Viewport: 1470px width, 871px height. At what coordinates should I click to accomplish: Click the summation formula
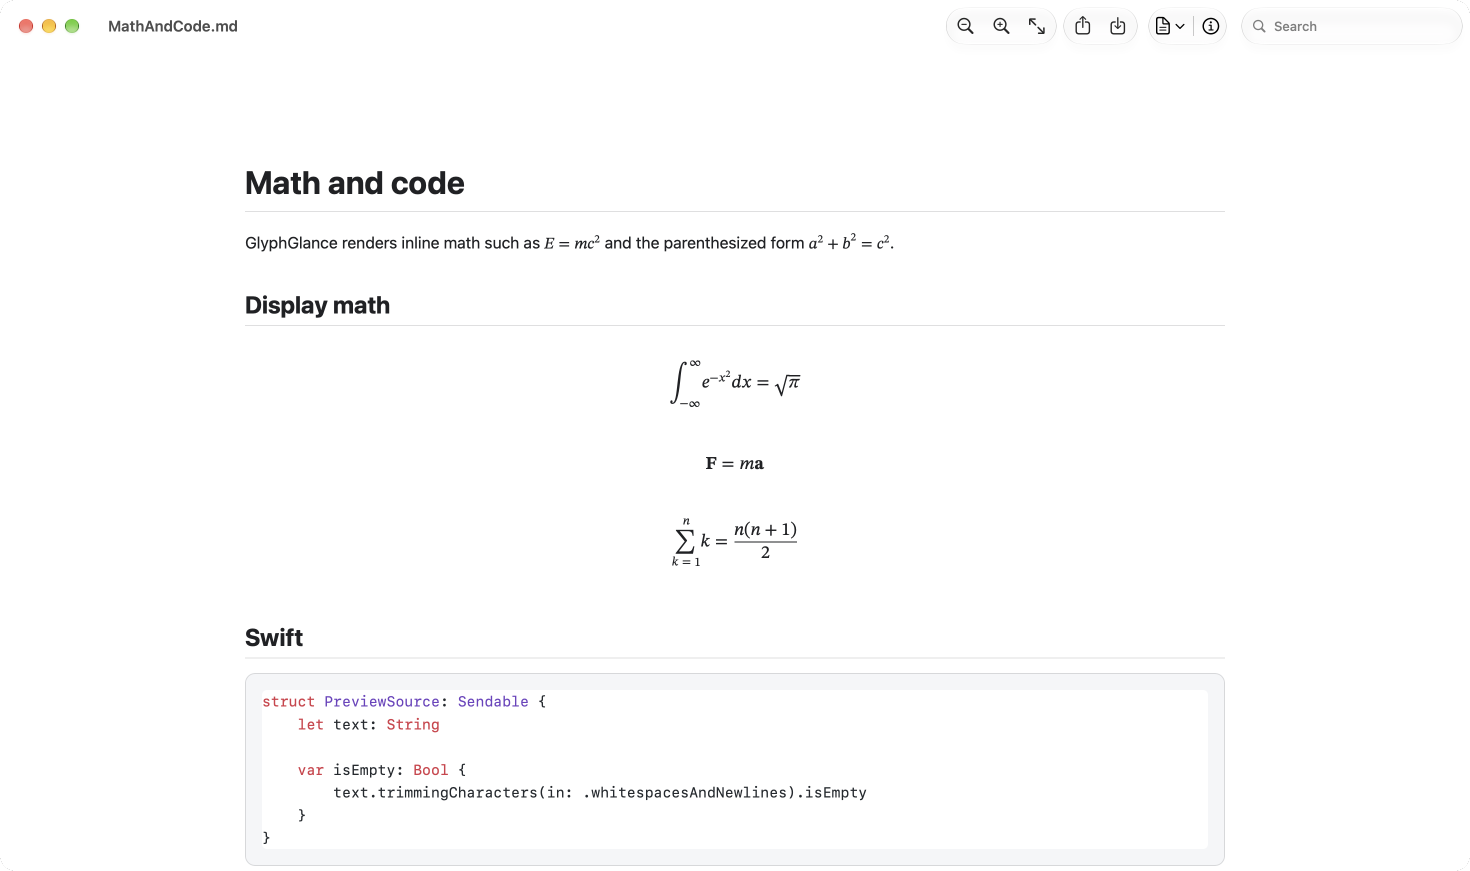coord(735,542)
